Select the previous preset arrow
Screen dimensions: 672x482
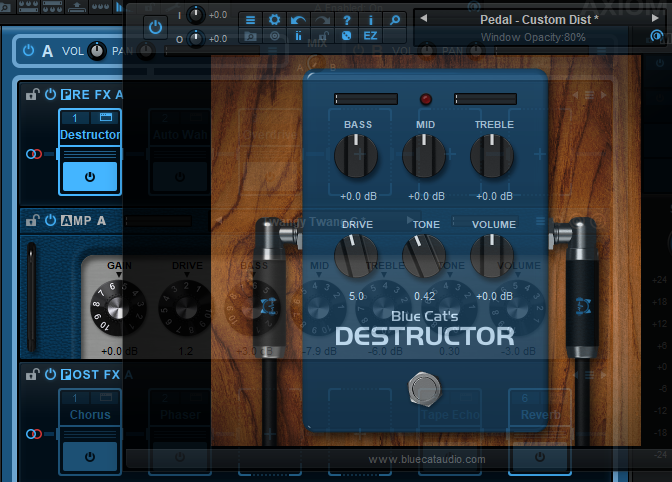click(x=424, y=18)
